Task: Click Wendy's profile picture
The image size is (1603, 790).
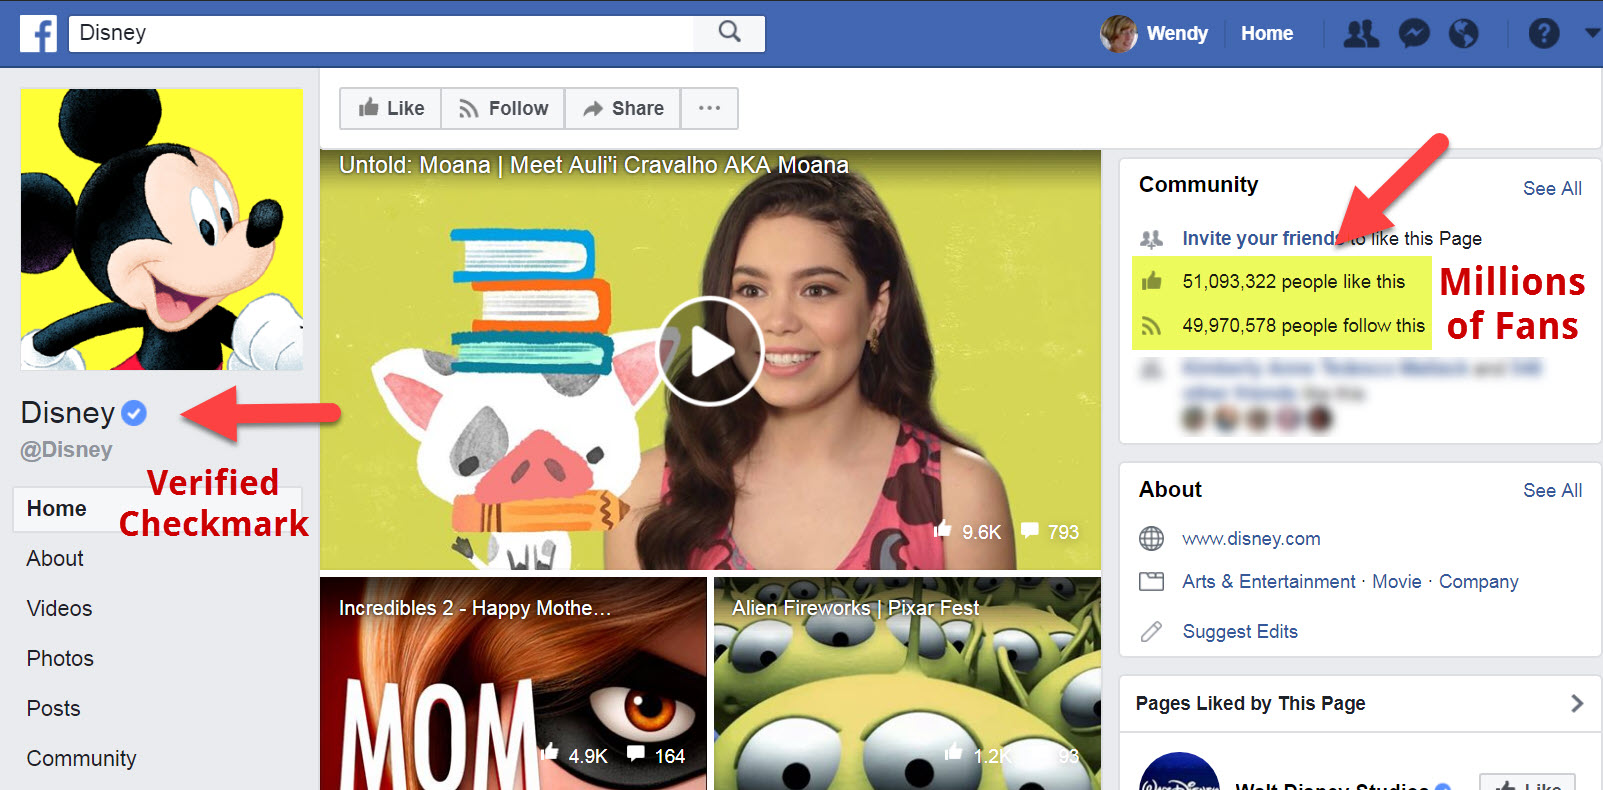Action: pos(1119,33)
